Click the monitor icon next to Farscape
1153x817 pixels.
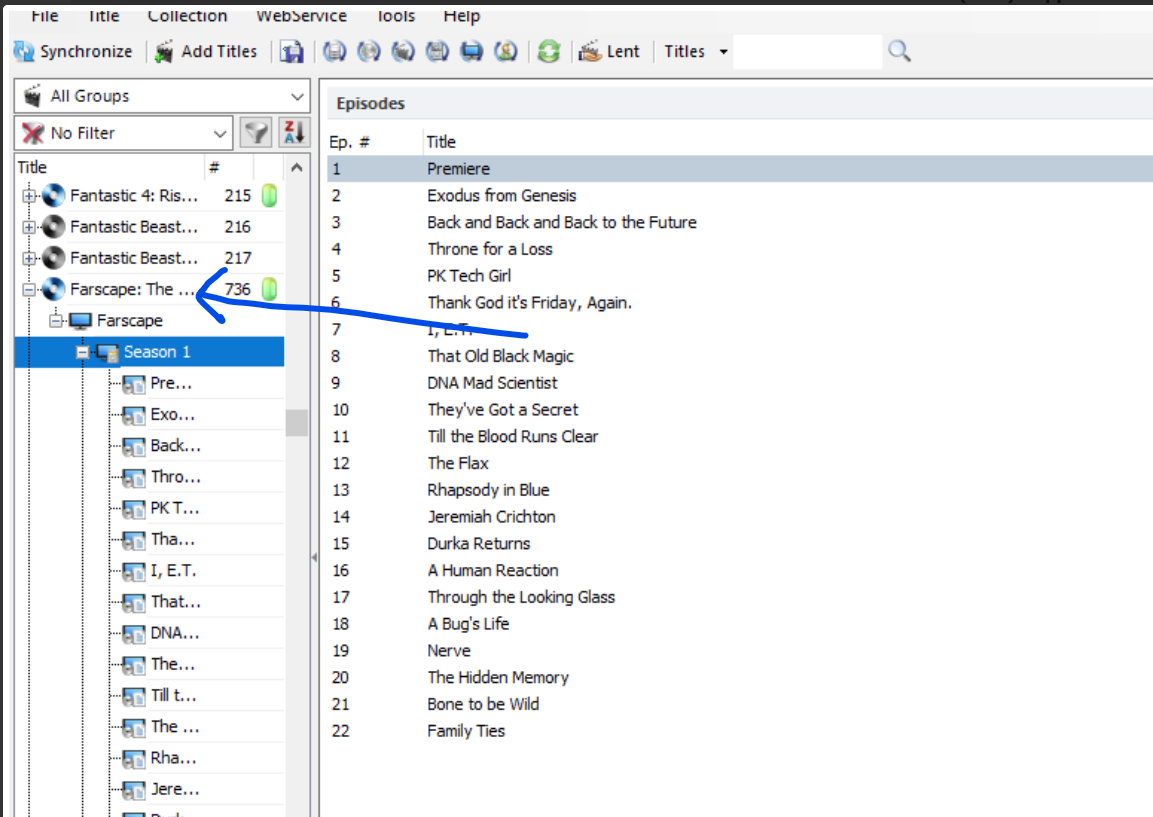click(x=80, y=321)
